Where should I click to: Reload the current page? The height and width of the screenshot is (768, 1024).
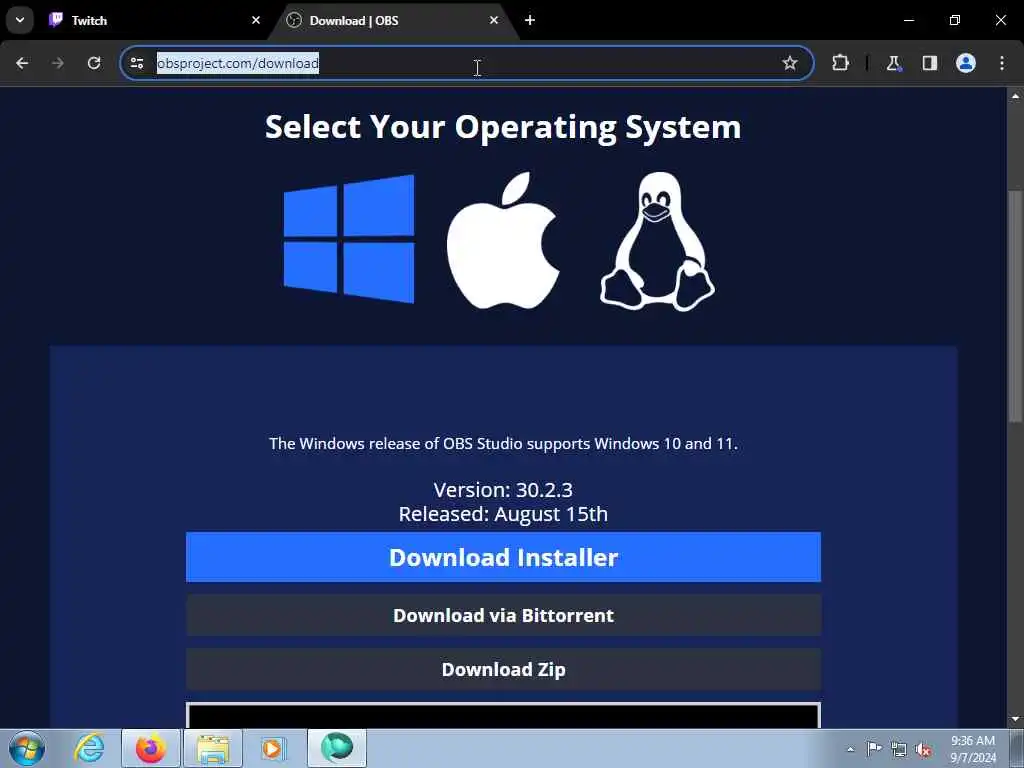pyautogui.click(x=94, y=63)
